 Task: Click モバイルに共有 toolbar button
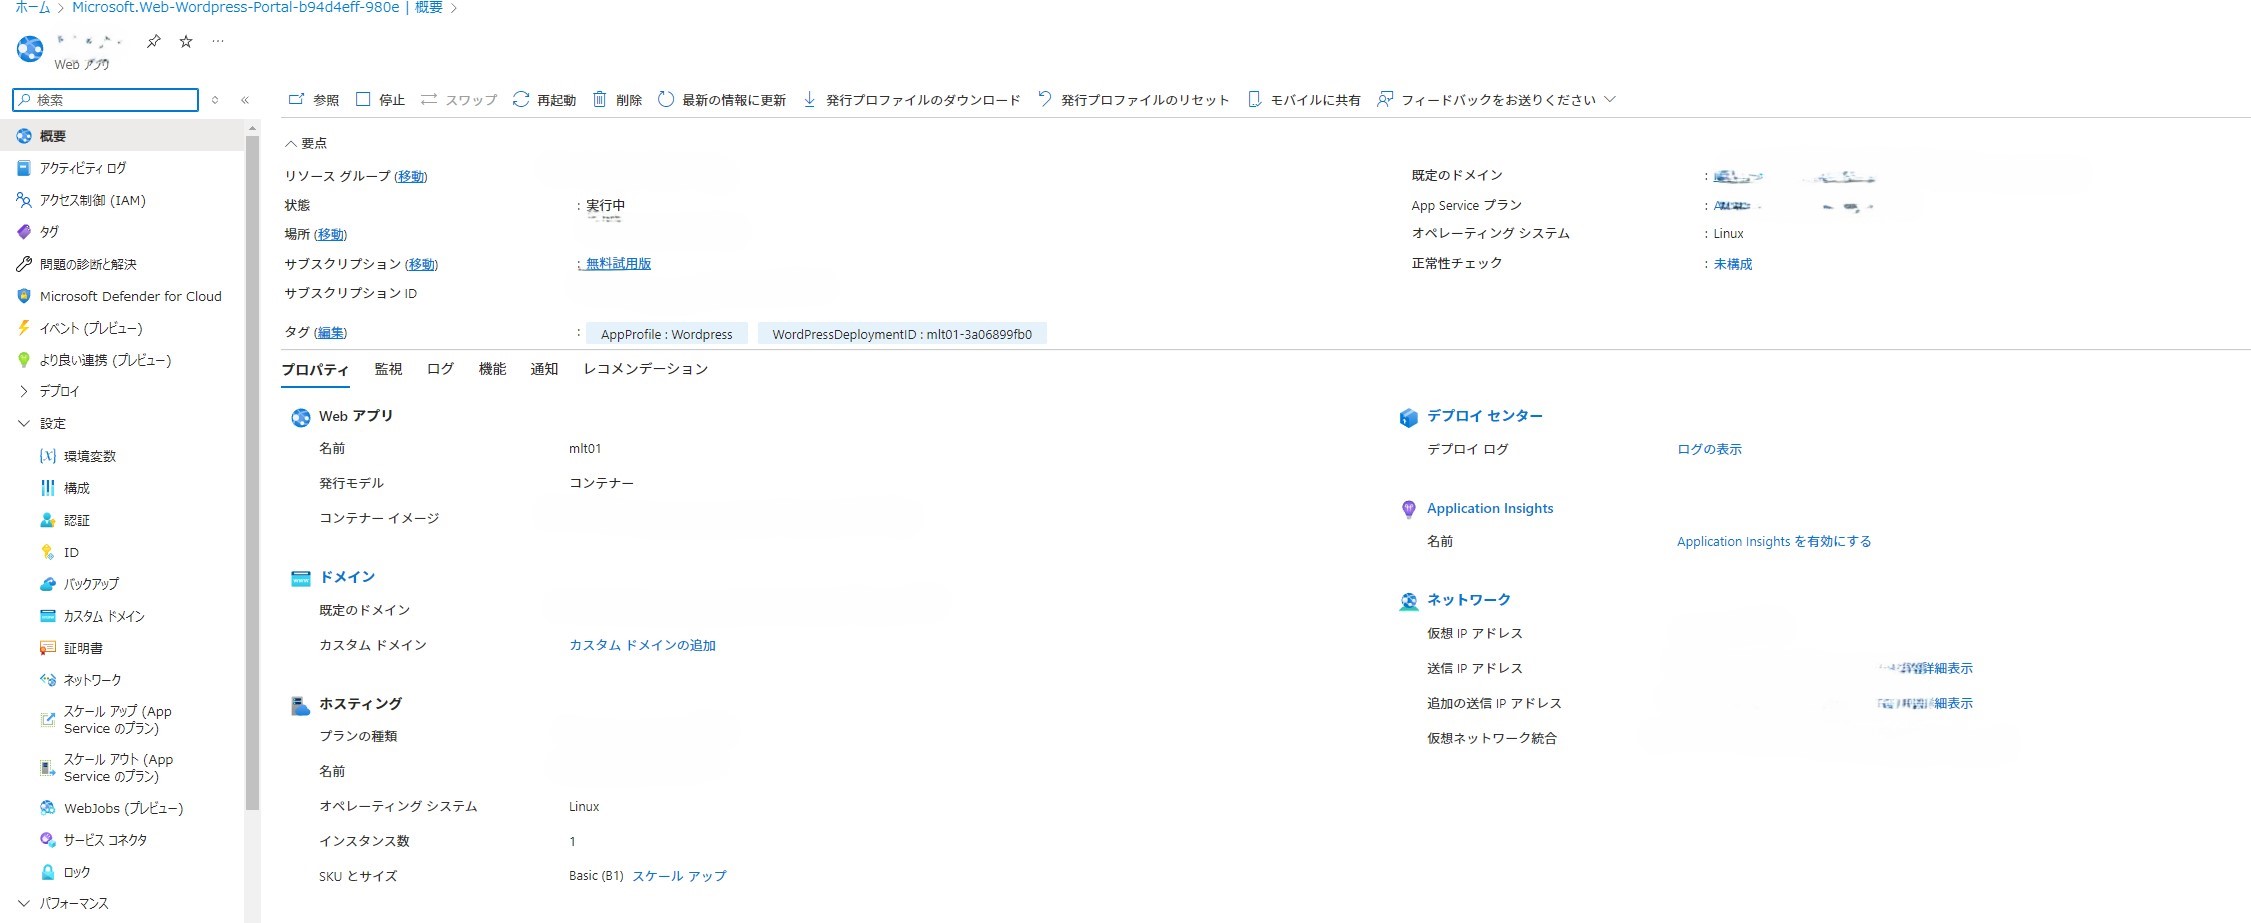click(x=1304, y=100)
